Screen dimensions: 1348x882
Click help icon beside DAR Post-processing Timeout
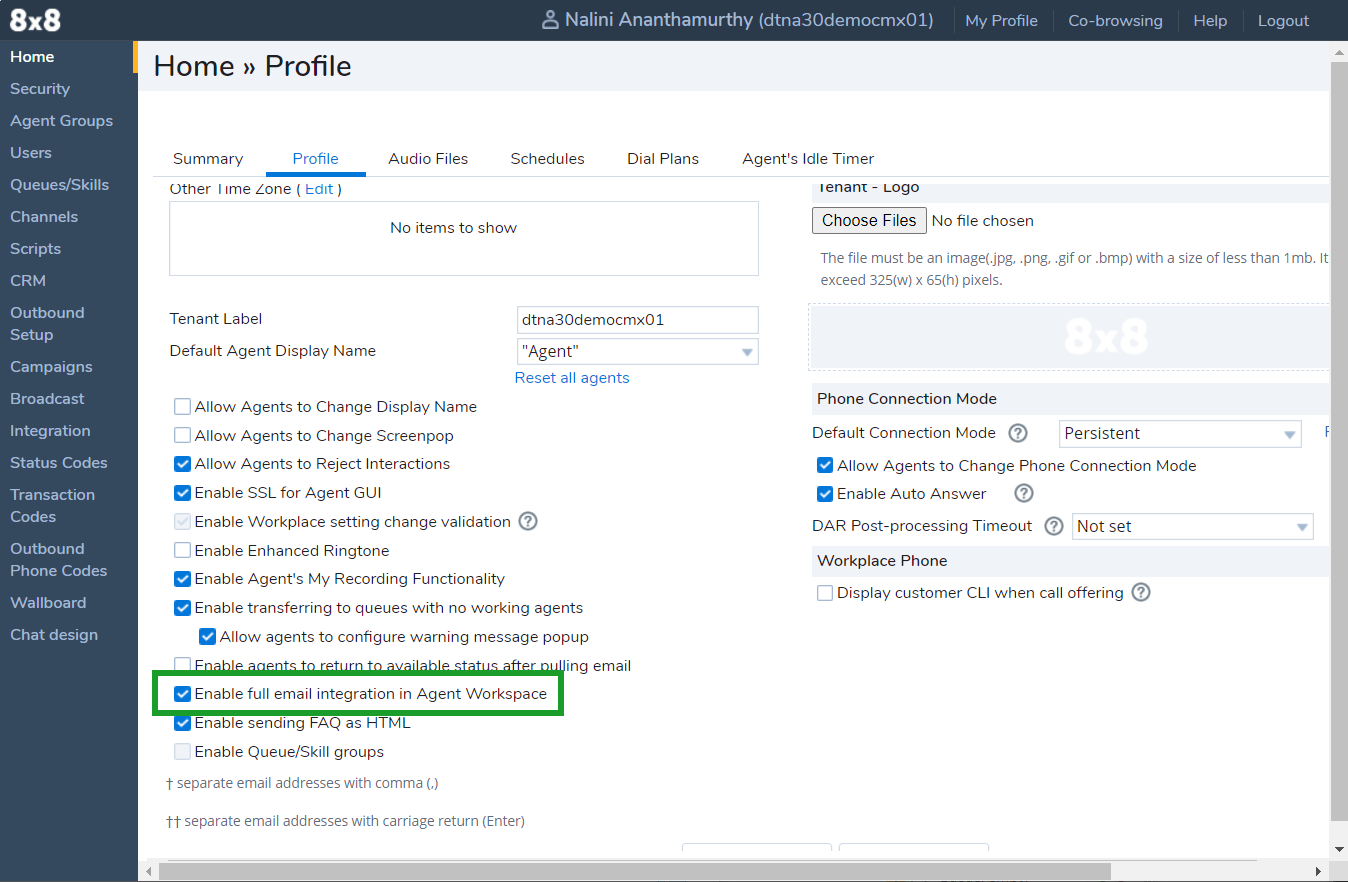1053,526
